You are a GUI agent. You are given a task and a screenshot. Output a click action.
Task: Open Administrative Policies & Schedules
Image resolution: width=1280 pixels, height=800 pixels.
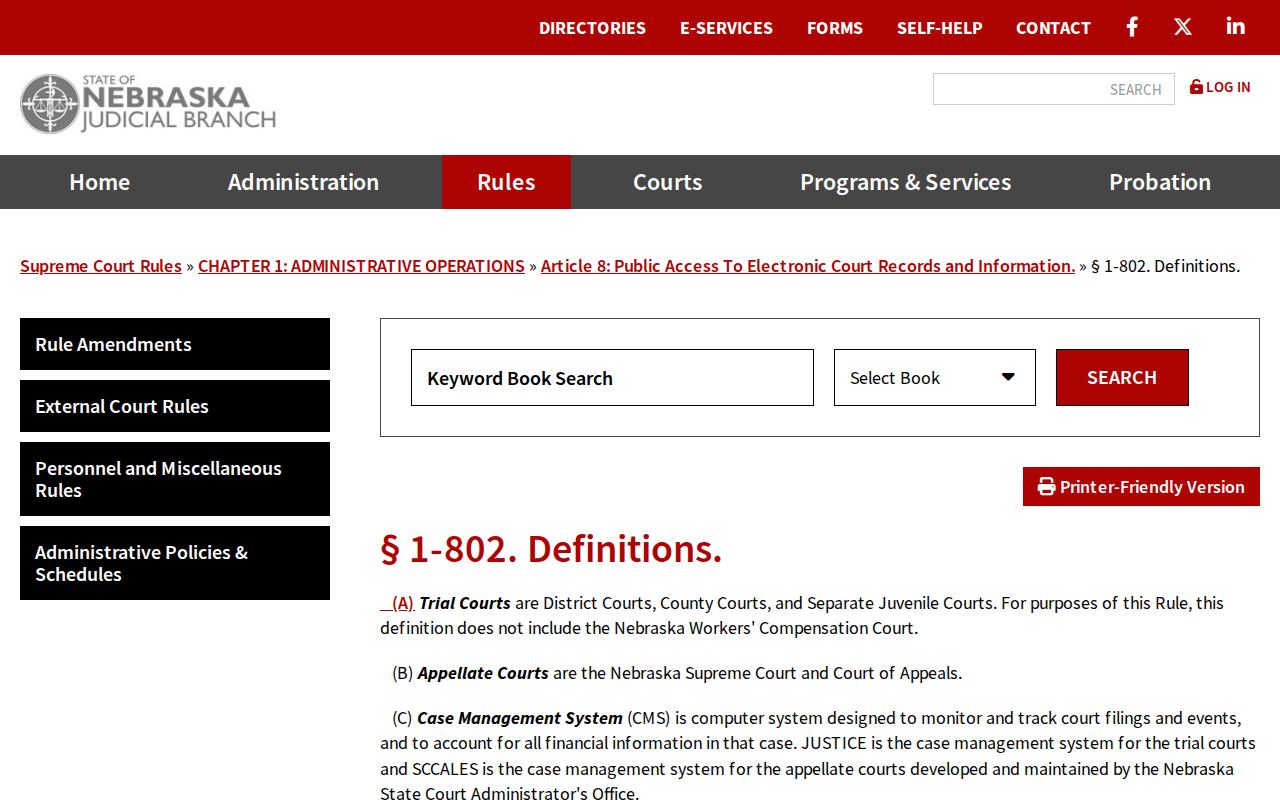(175, 563)
